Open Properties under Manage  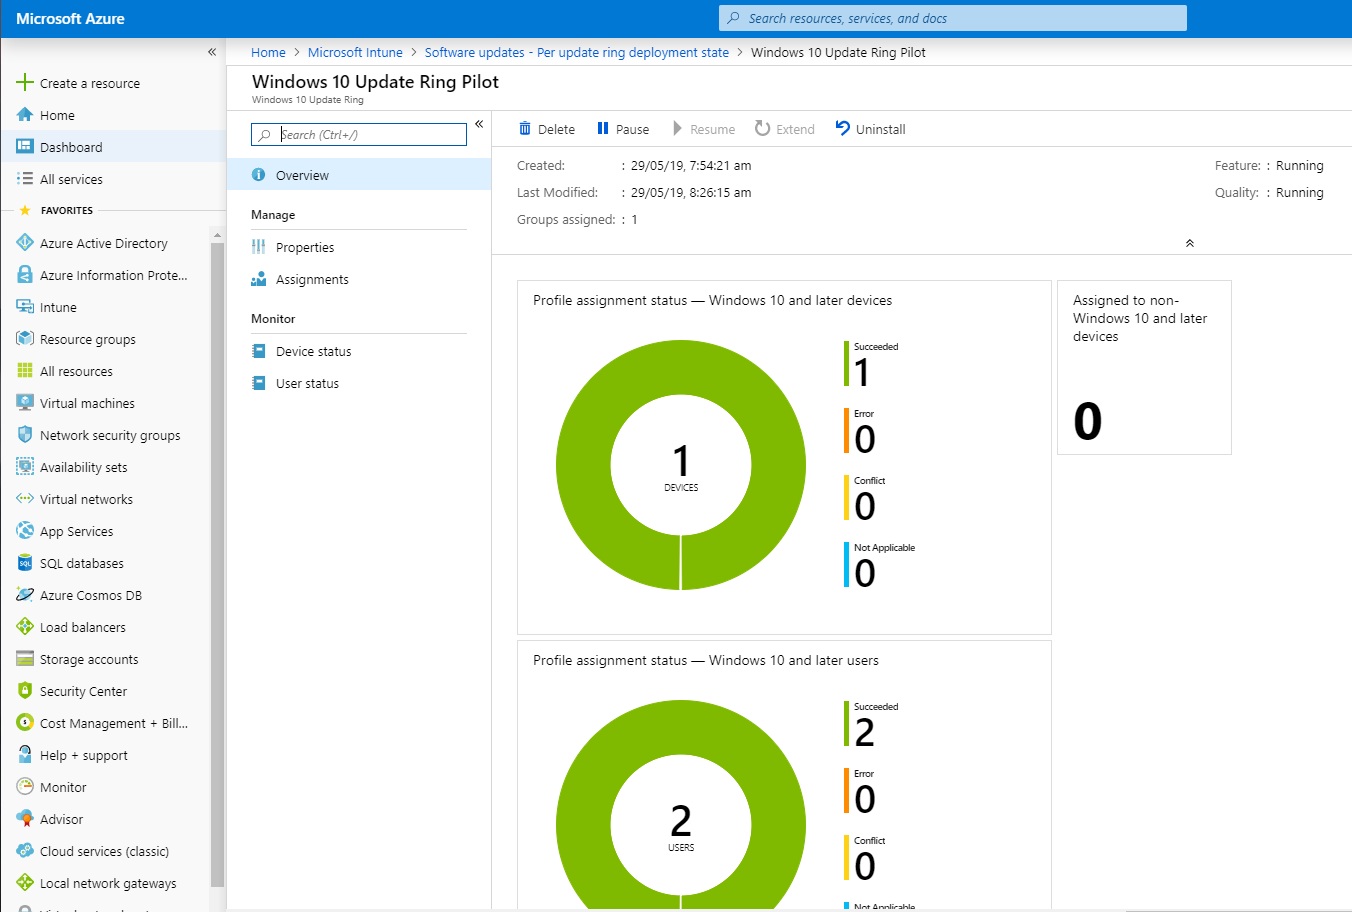pos(305,247)
